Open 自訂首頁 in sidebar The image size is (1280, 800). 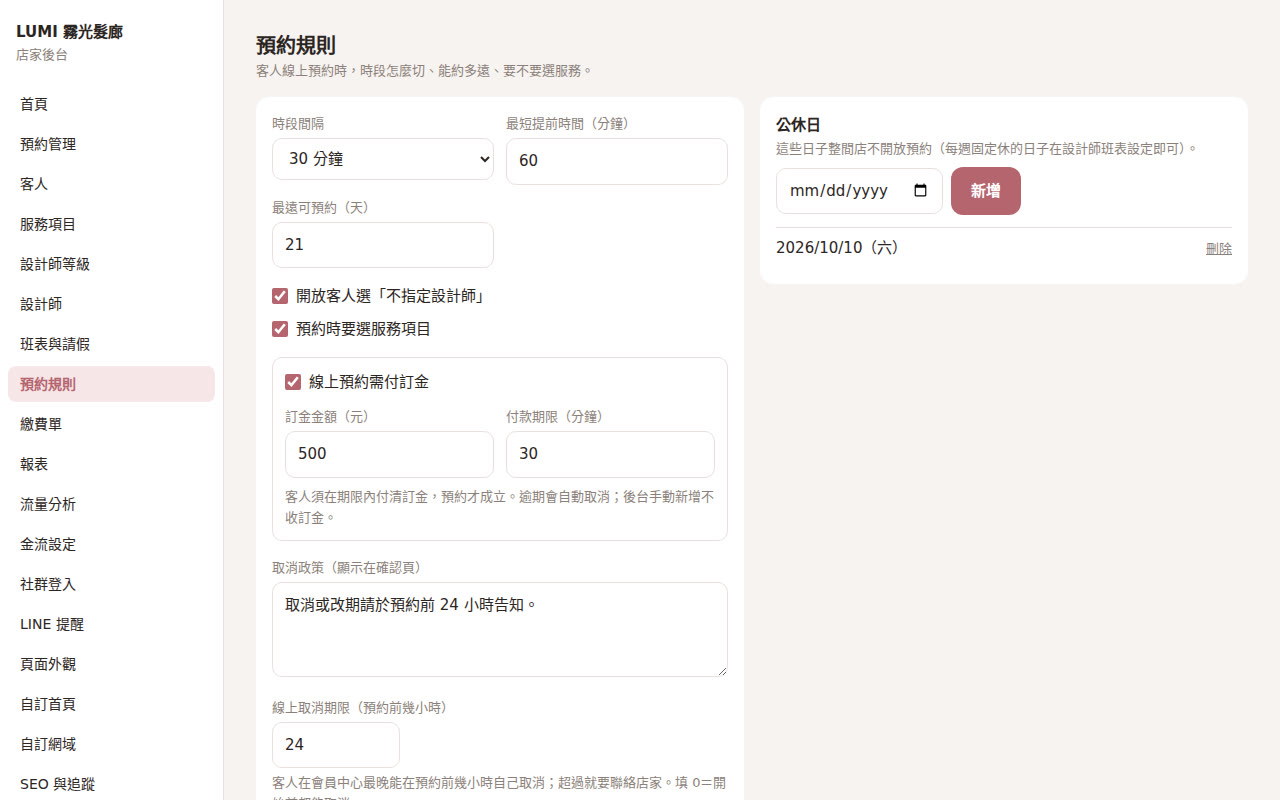(x=111, y=704)
